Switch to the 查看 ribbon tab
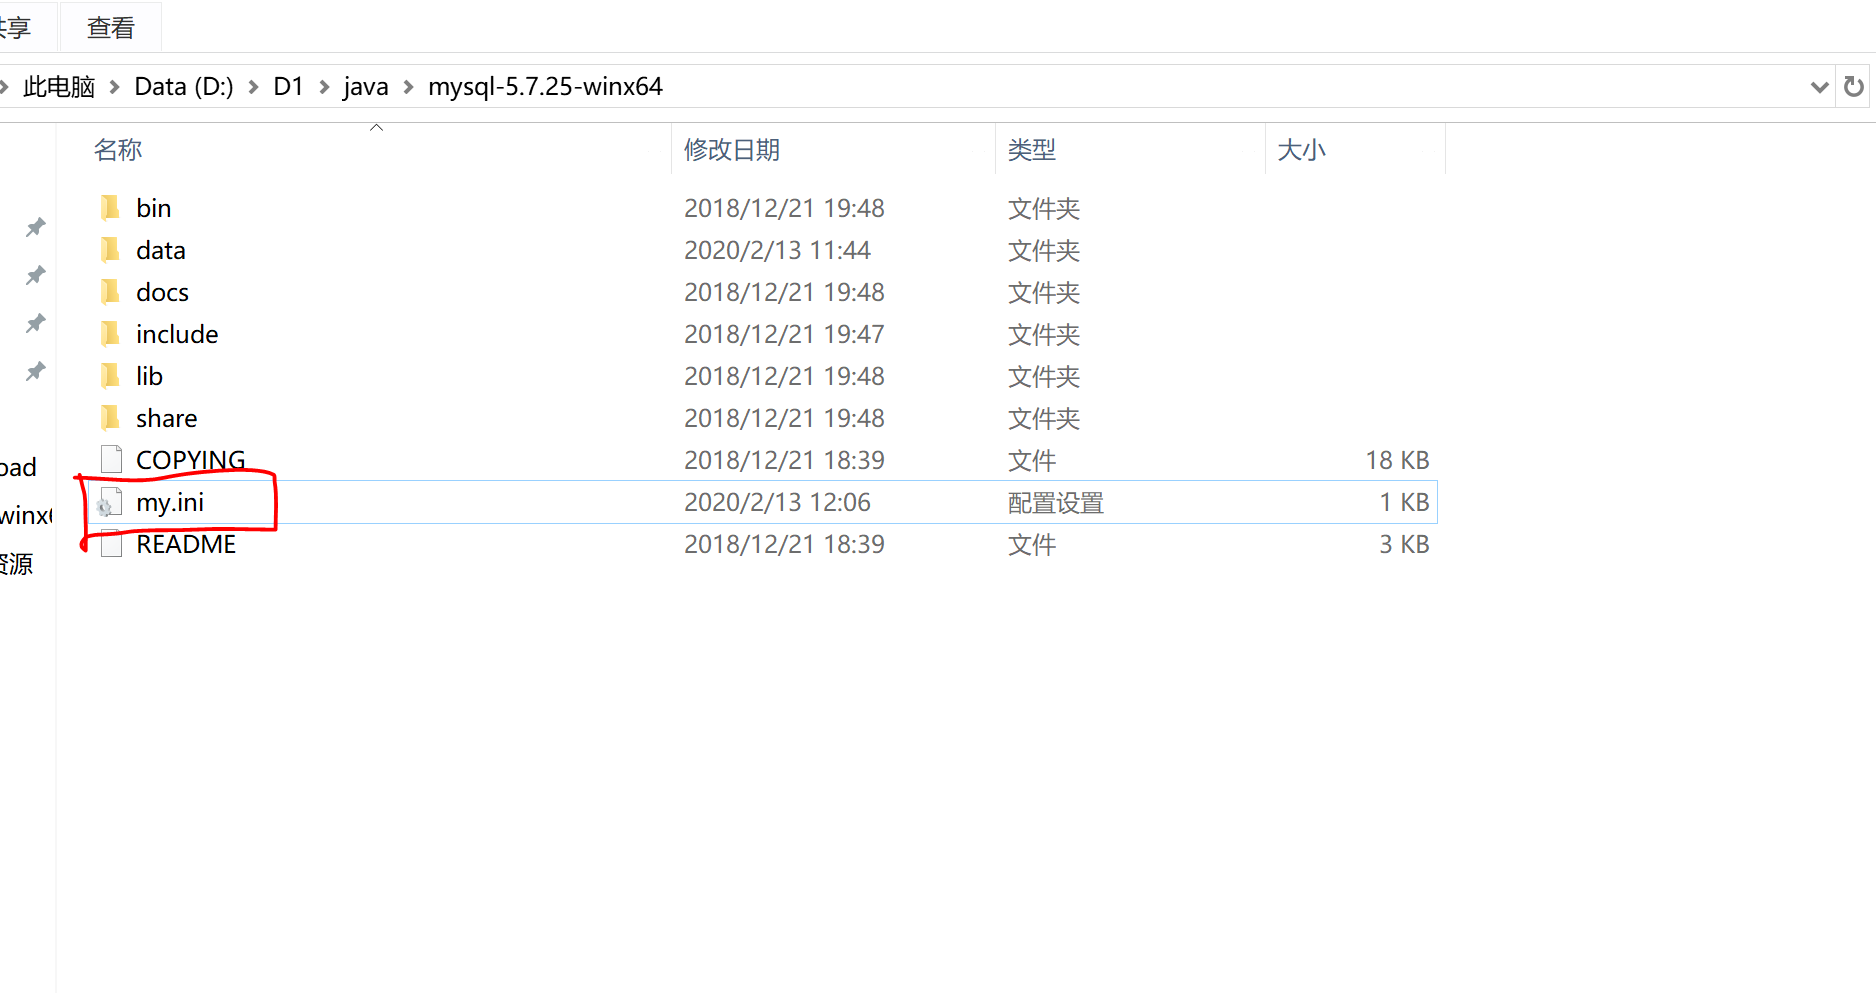The image size is (1876, 993). [x=110, y=27]
